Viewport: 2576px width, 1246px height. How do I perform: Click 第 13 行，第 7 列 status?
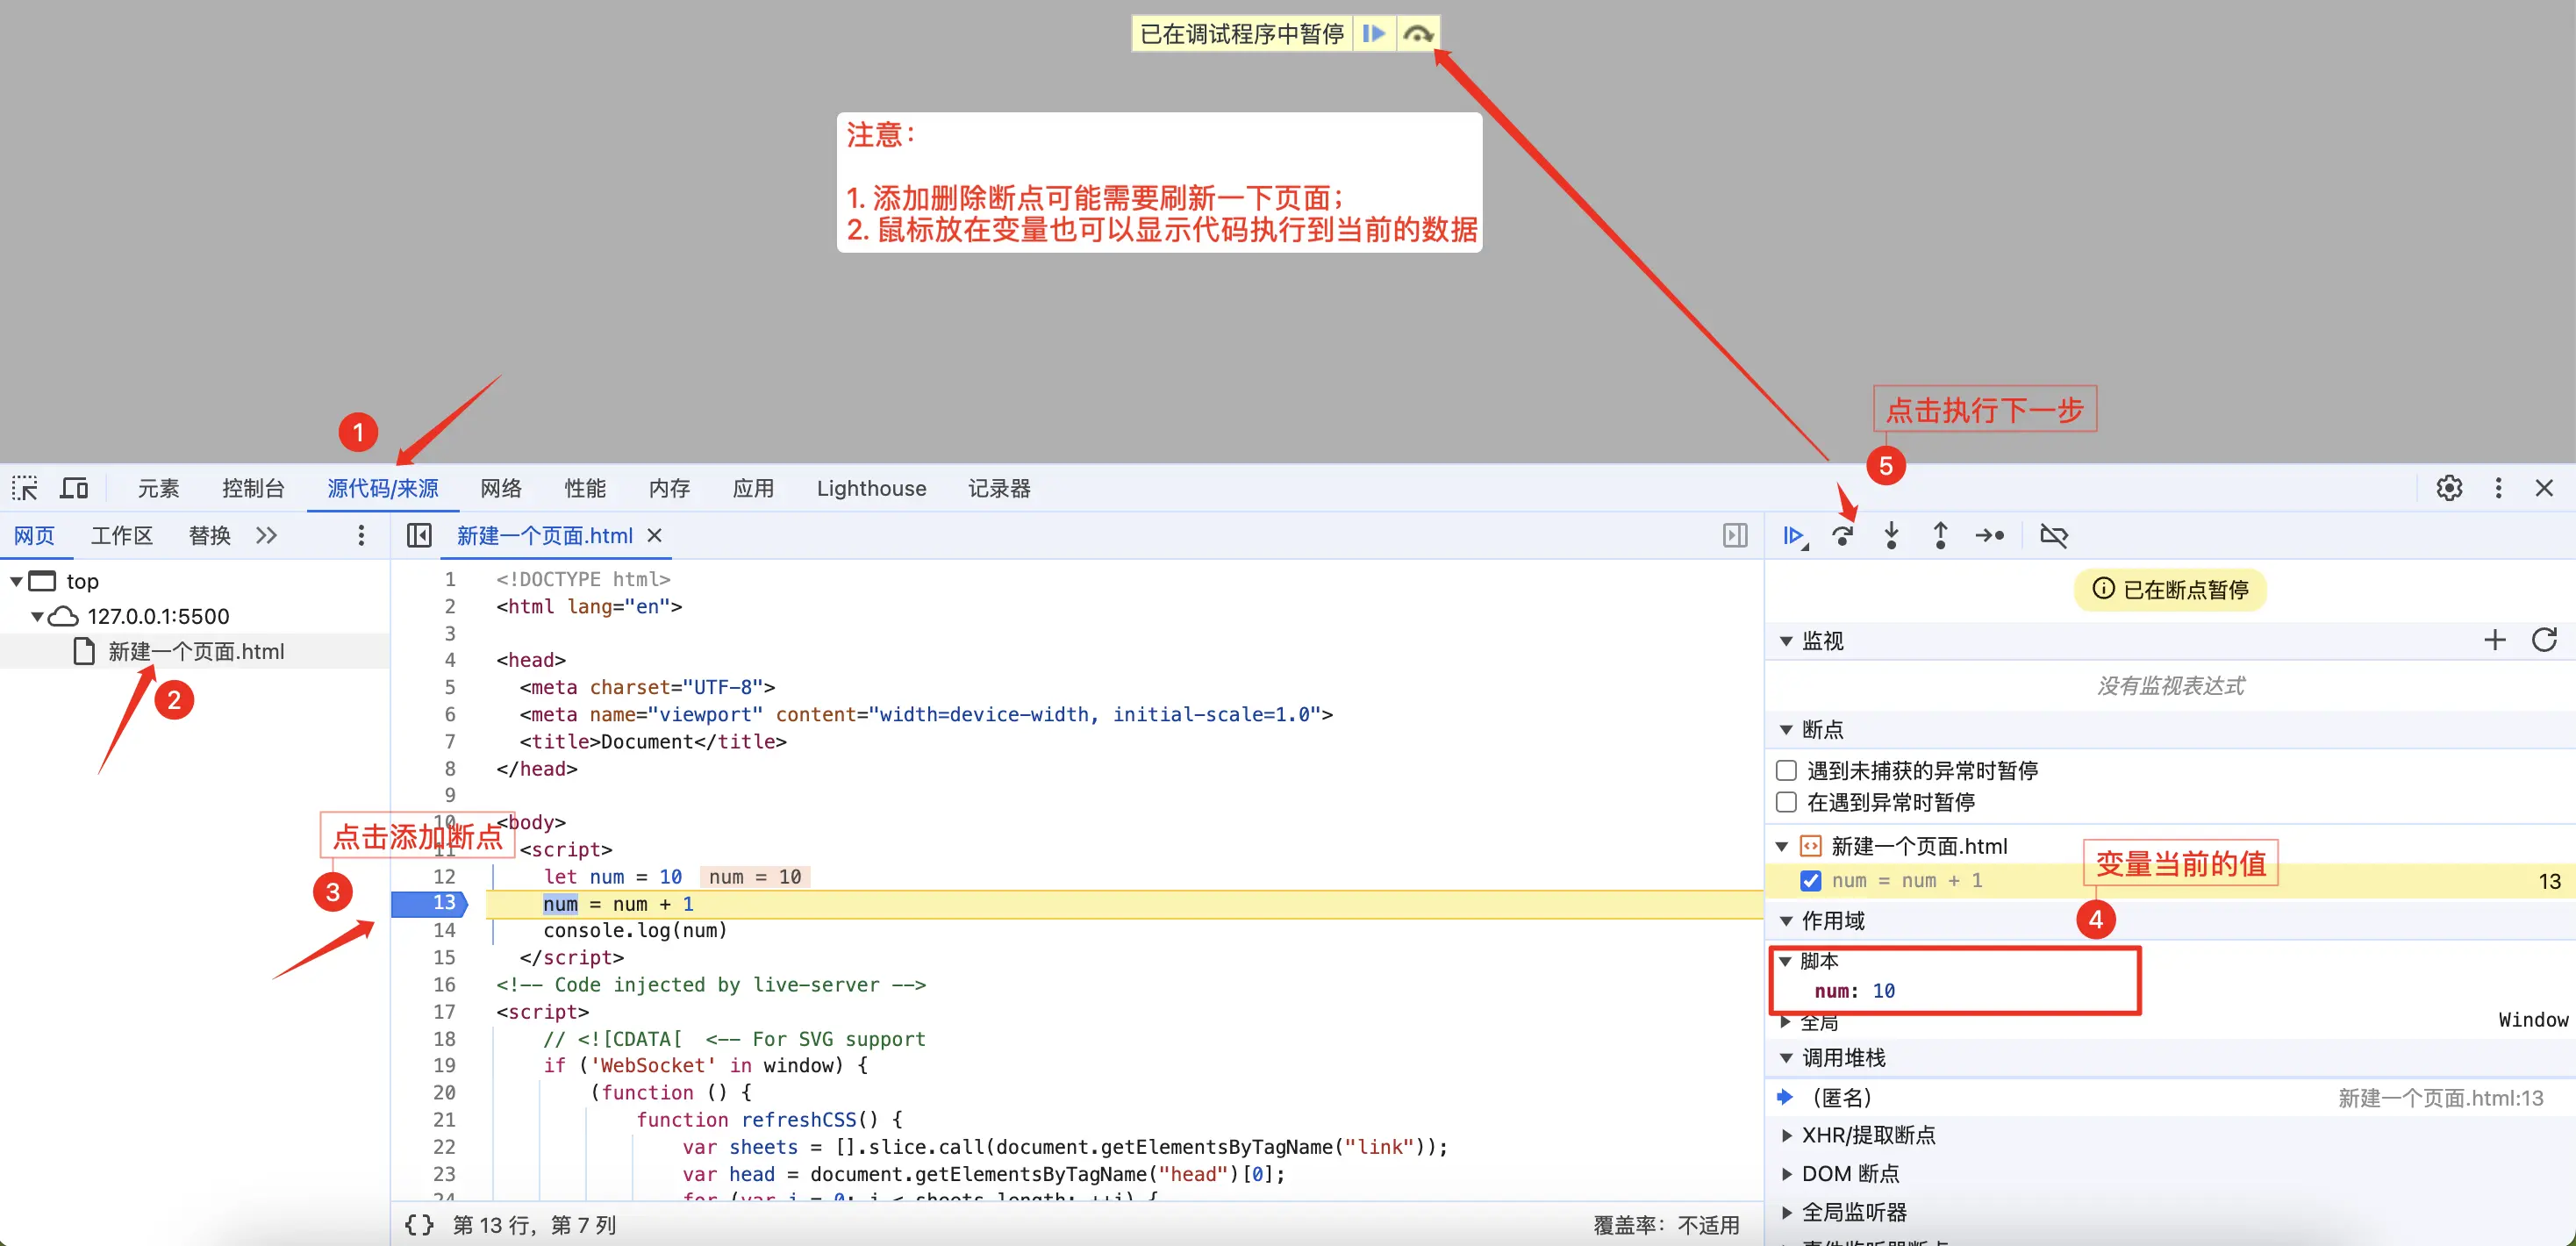[534, 1225]
